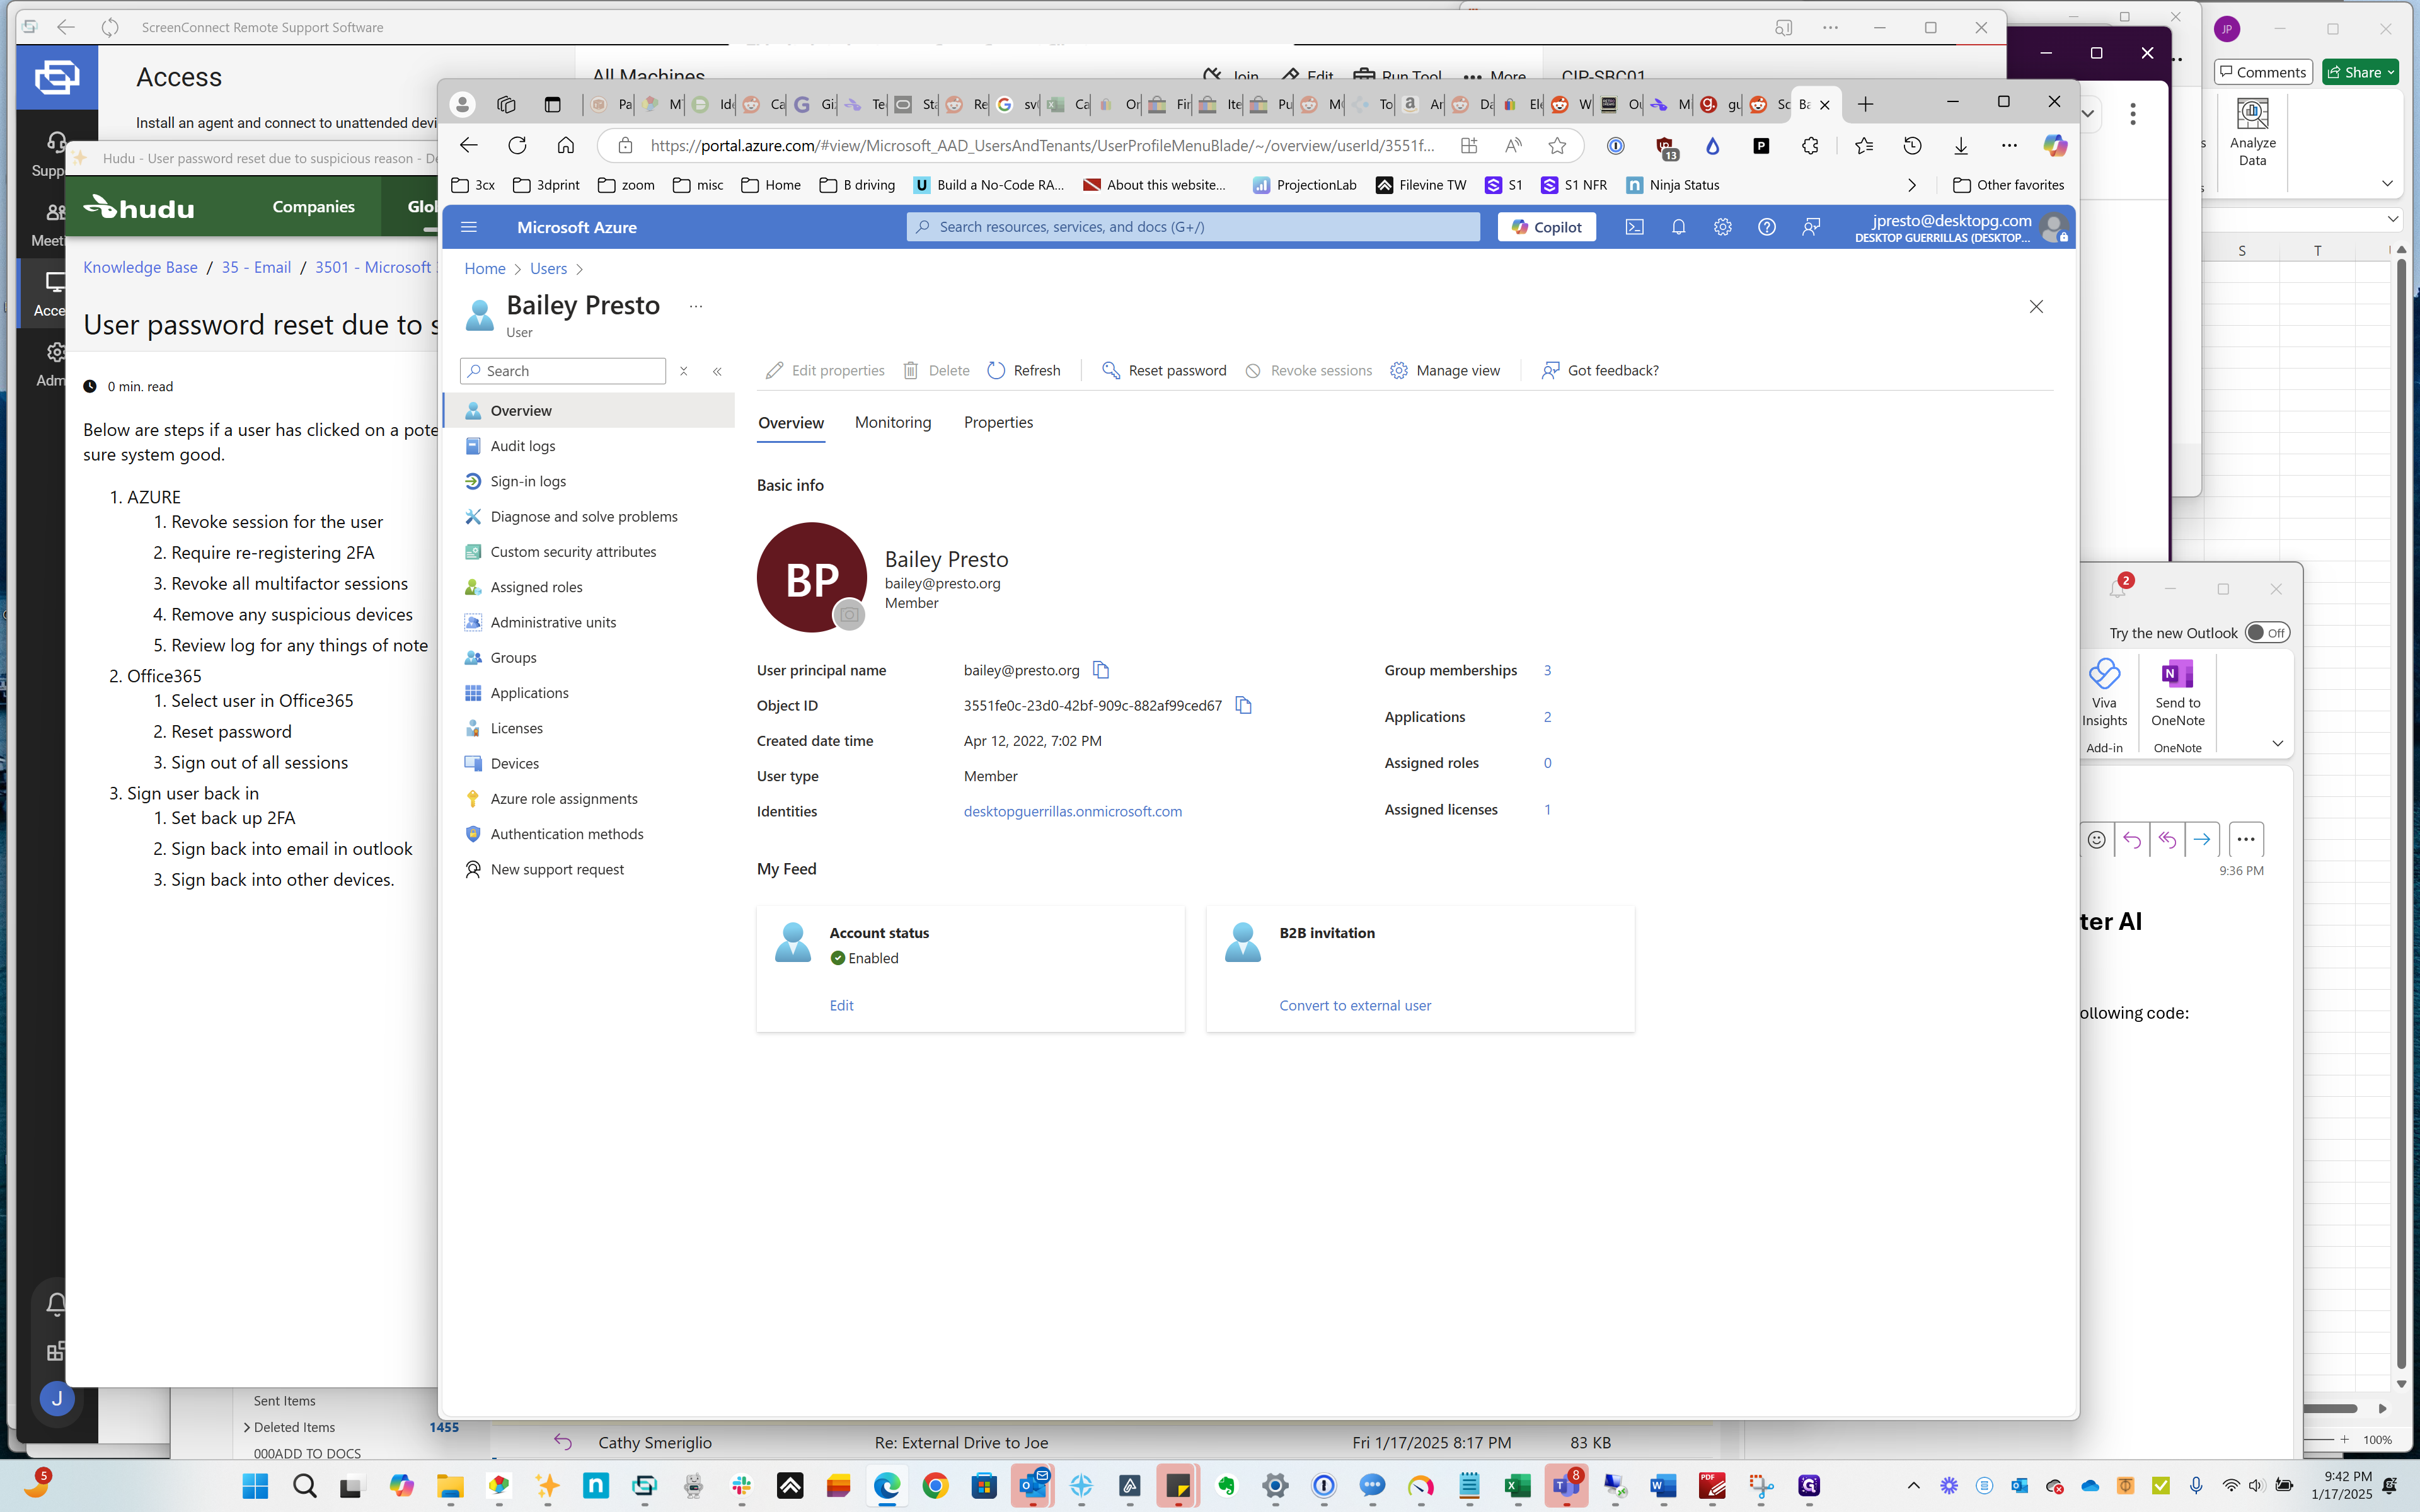The width and height of the screenshot is (2420, 1512).
Task: Show hidden system tray icons
Action: (x=1913, y=1485)
